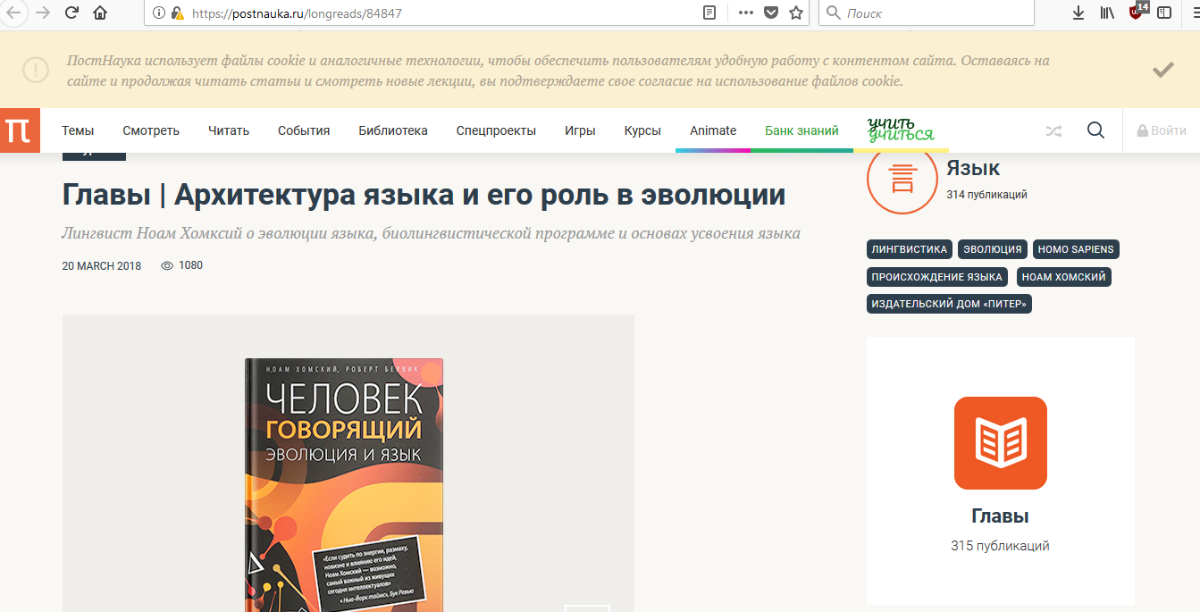1200x612 pixels.
Task: Click the PostNauka orange logo
Action: 19,130
